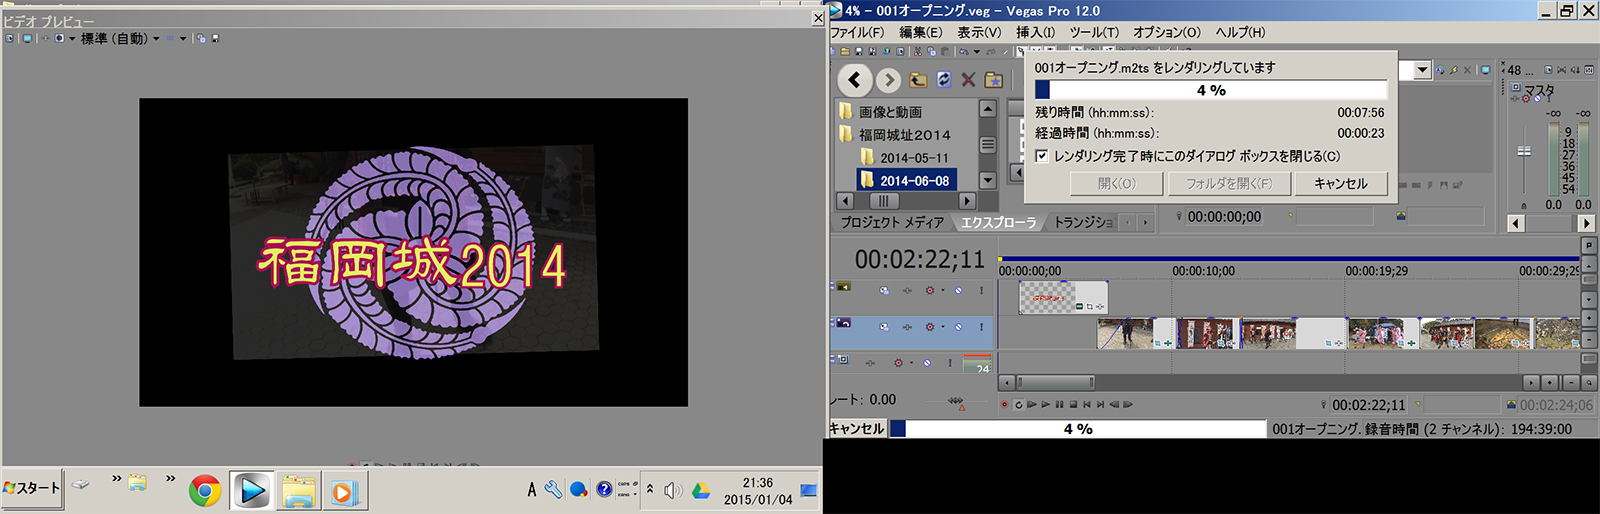Click the red delete X icon in explorer

coord(968,80)
